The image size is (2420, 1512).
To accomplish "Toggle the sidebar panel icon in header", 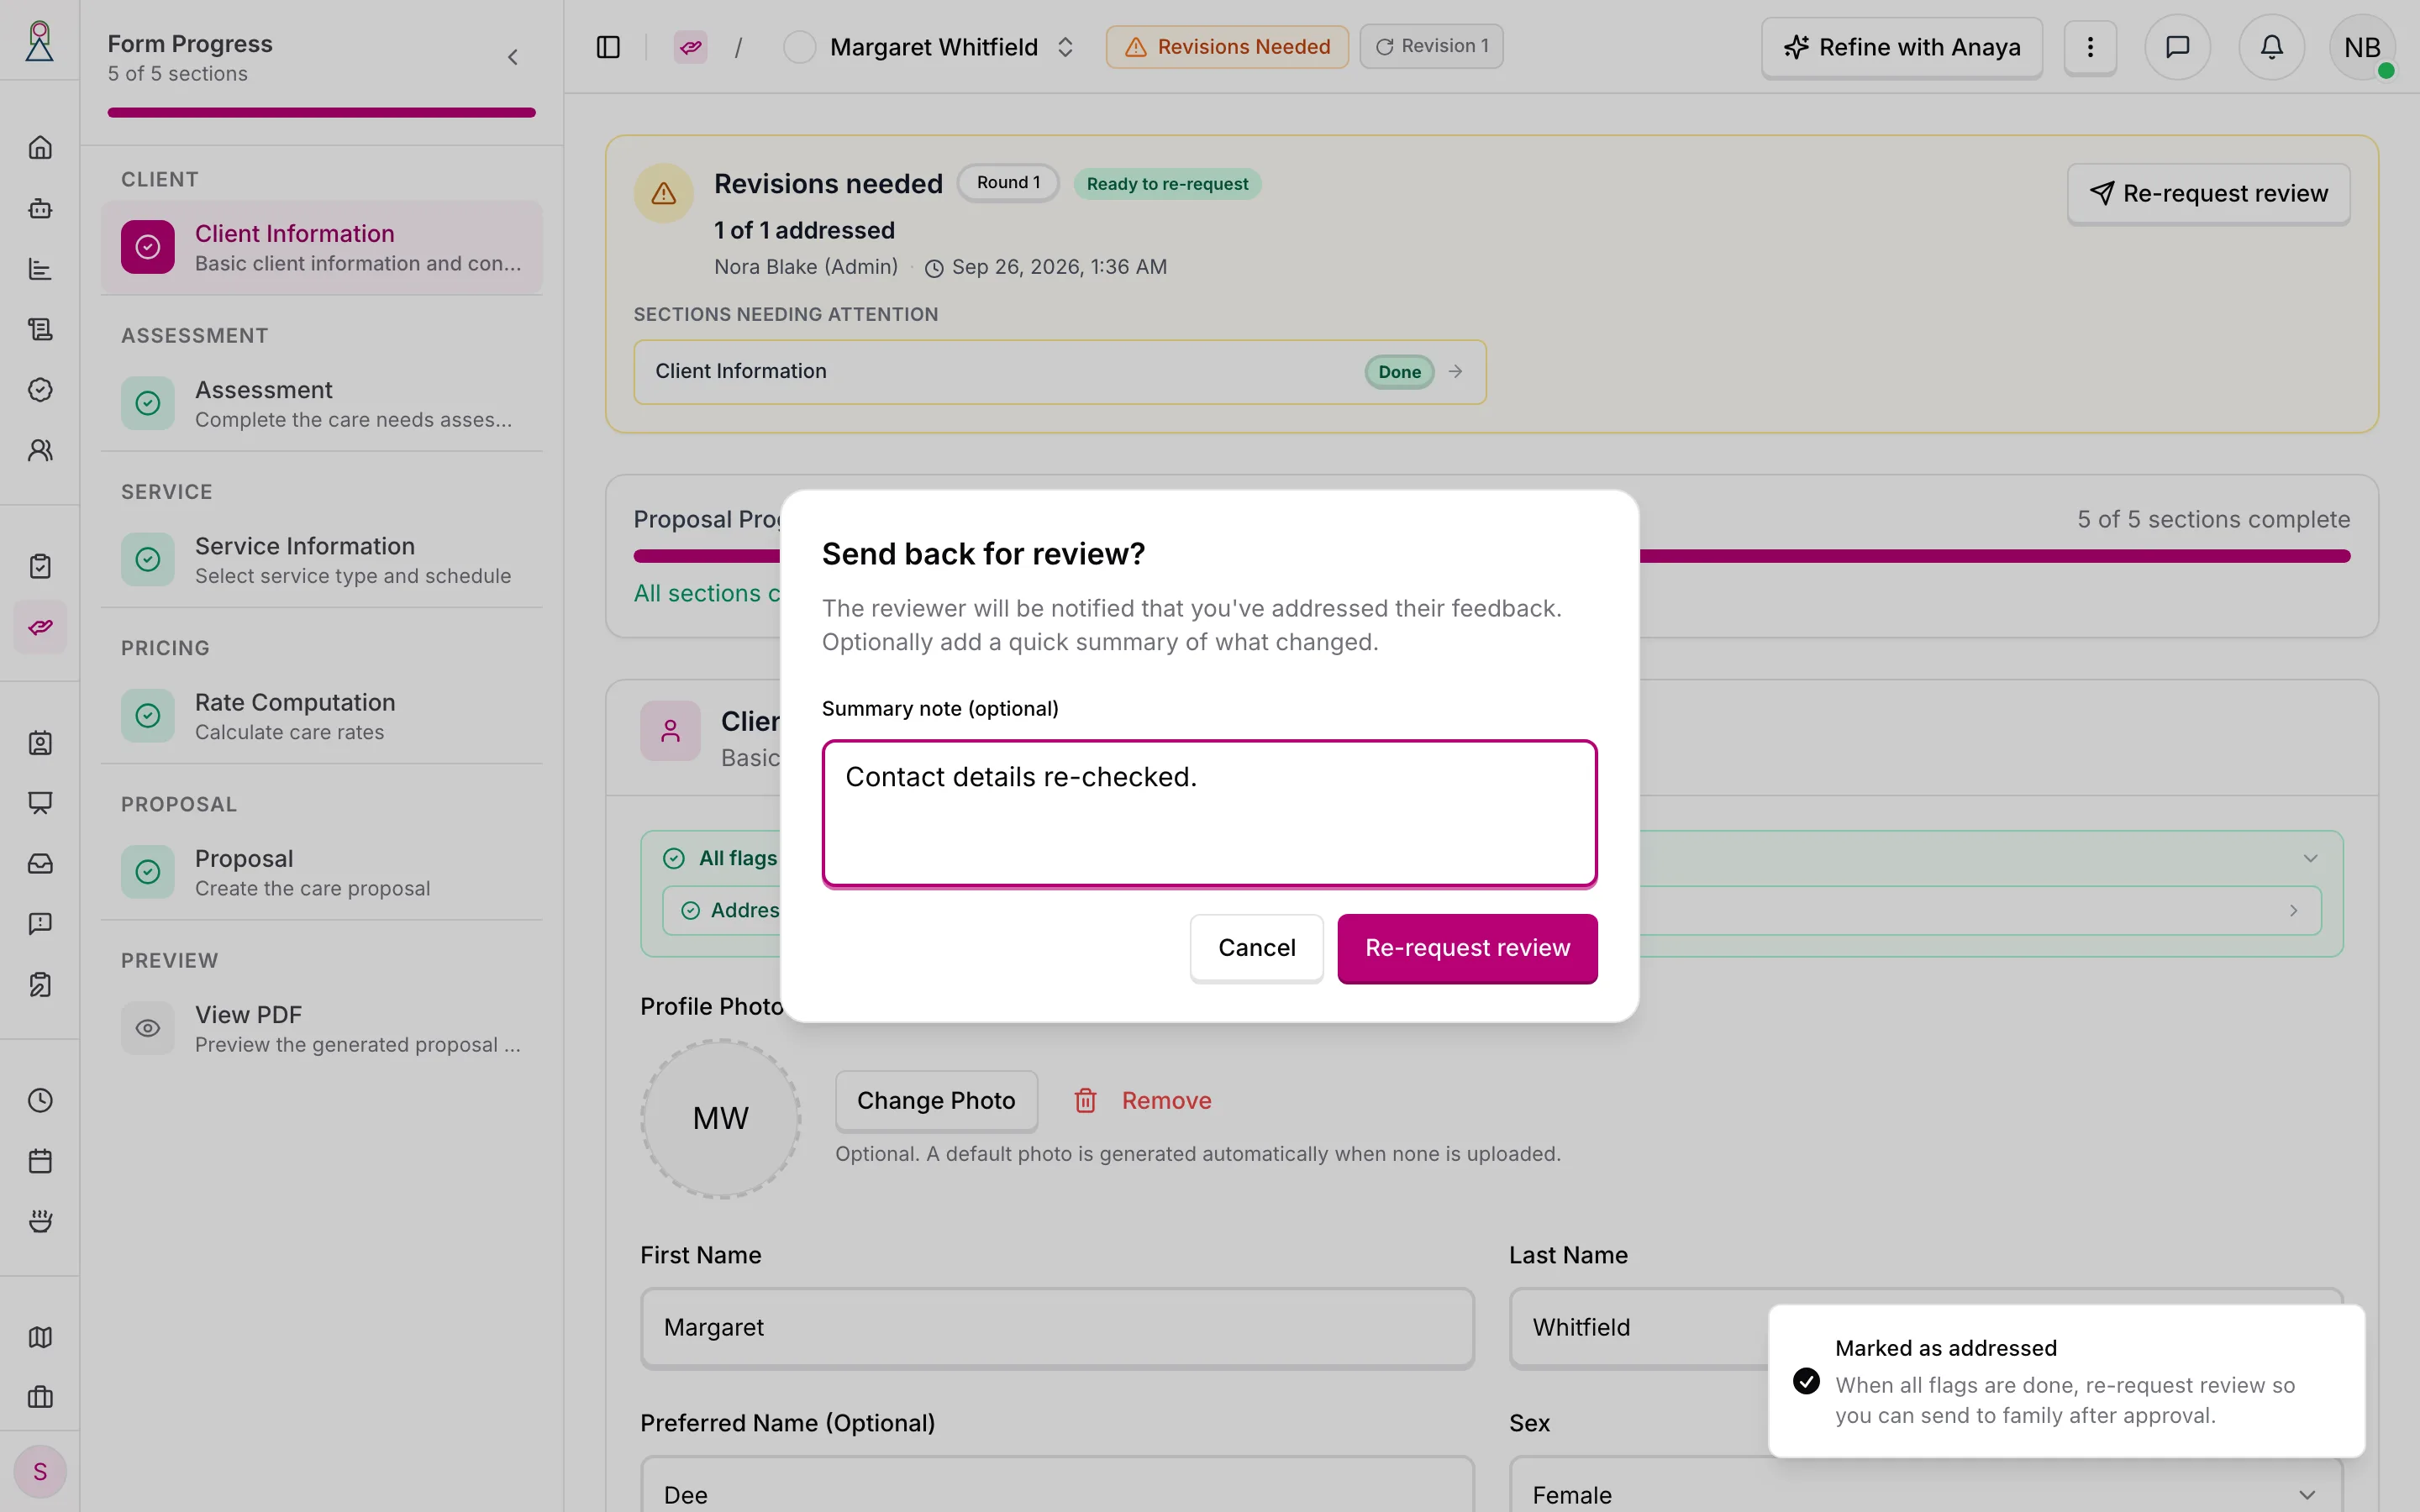I will tap(608, 47).
